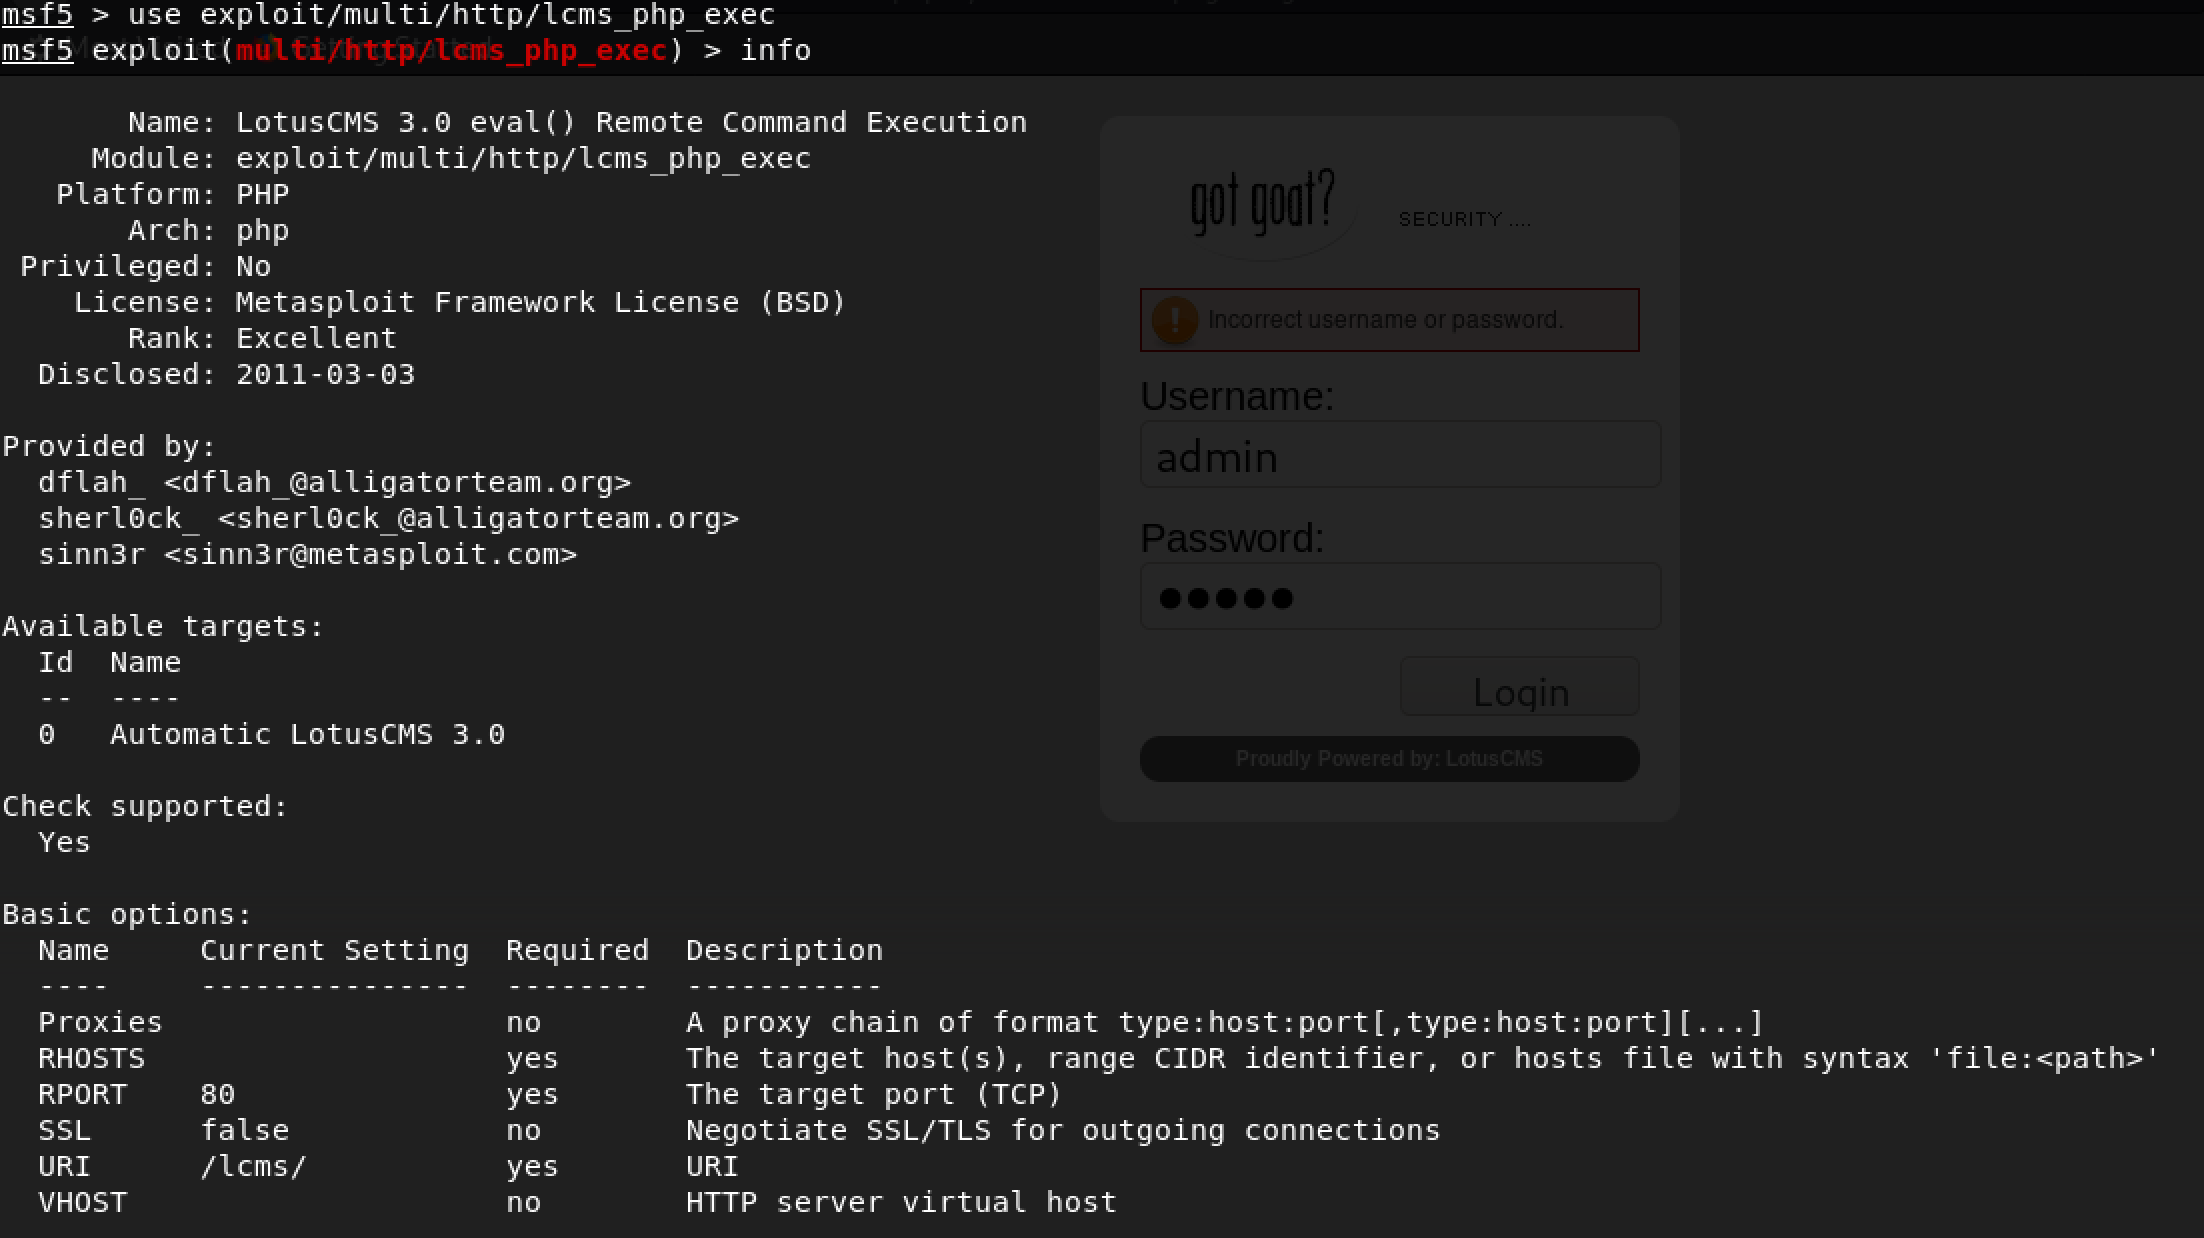Click the Disclosed date '2011-03-03'

pyautogui.click(x=325, y=374)
